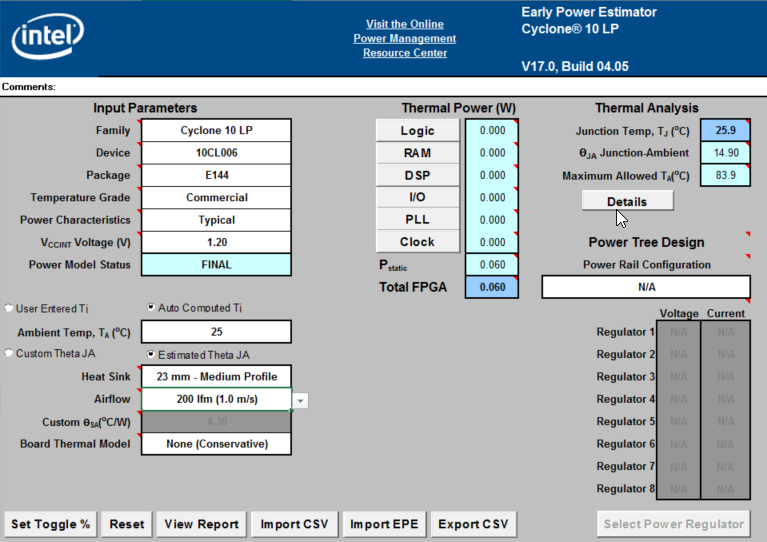The height and width of the screenshot is (542, 767).
Task: Open the Clock power section
Action: pyautogui.click(x=417, y=242)
